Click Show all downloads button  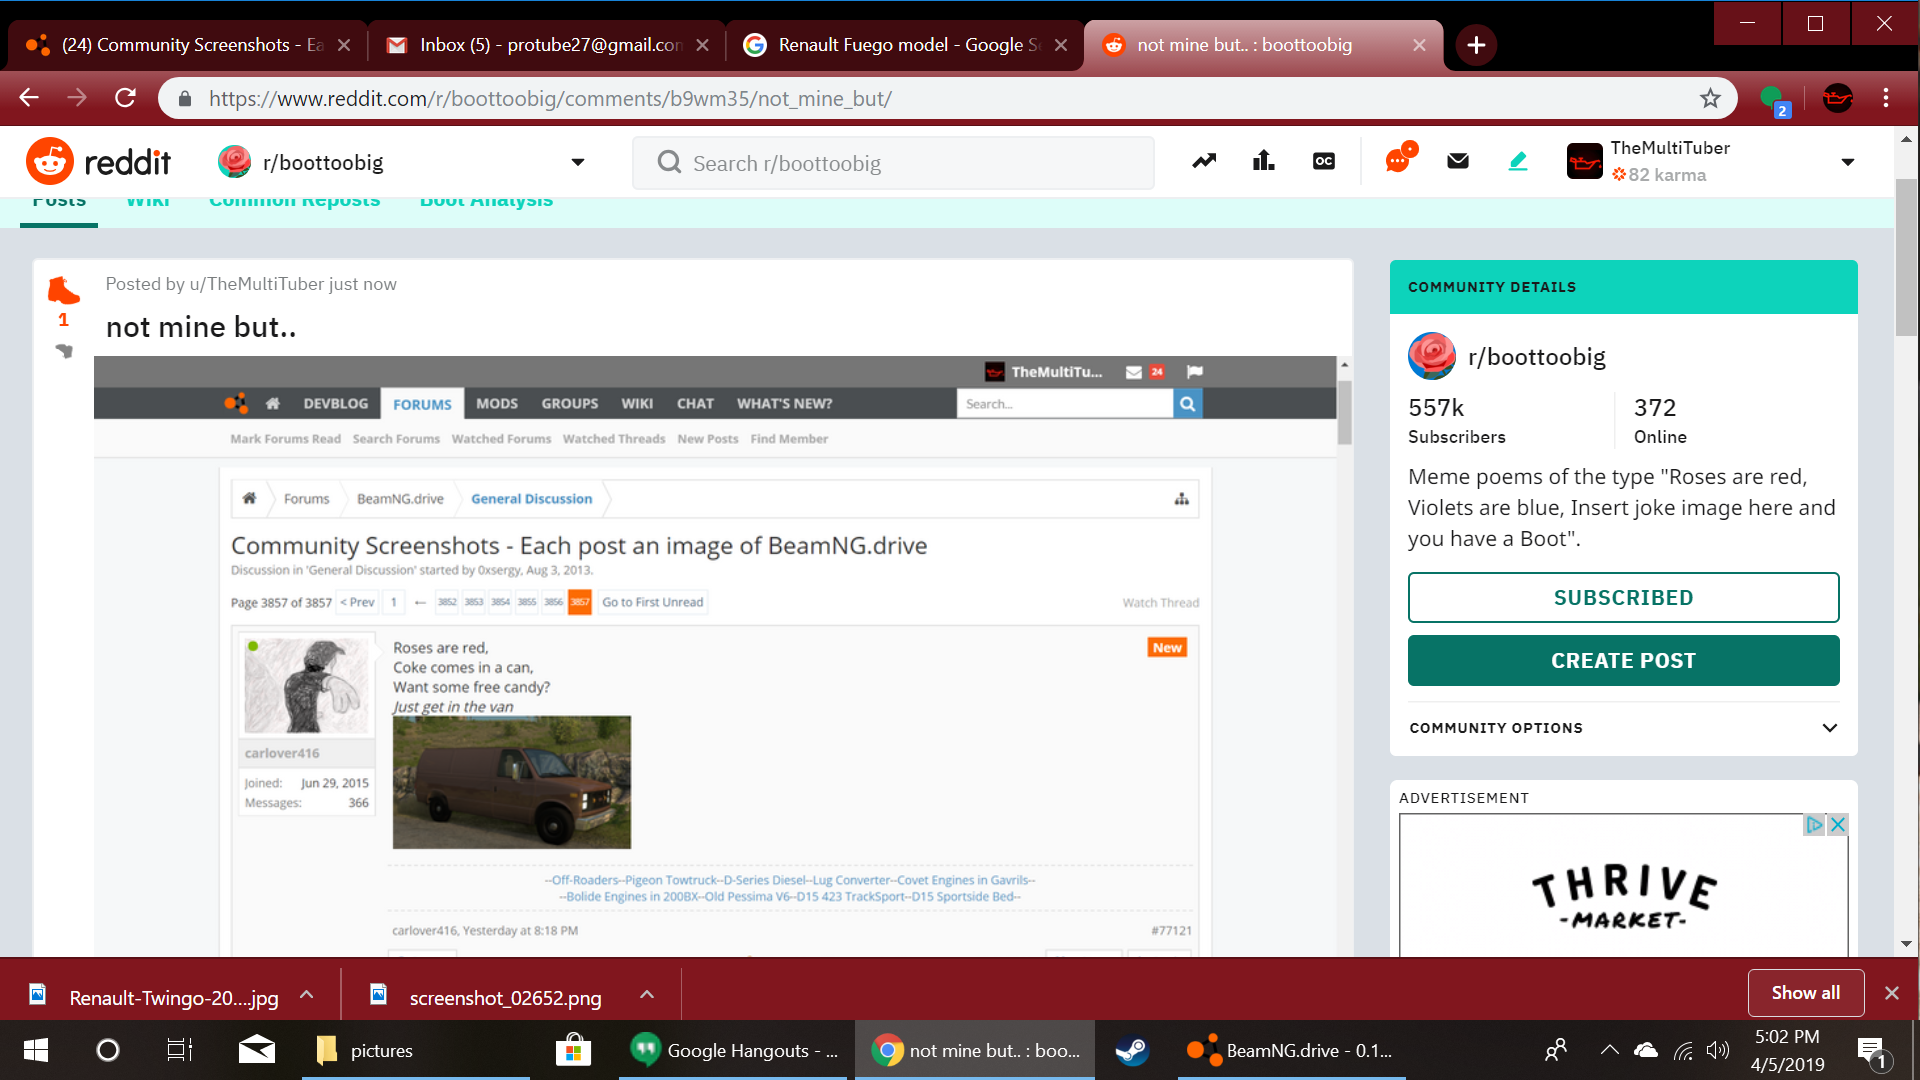1805,993
